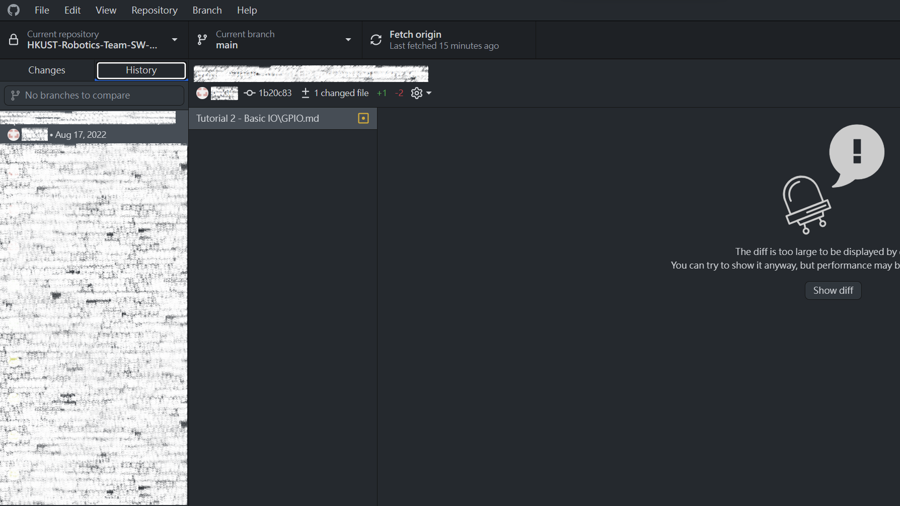Viewport: 900px width, 506px height.
Task: Click the commit hash 1b20c83 icon
Action: 249,93
